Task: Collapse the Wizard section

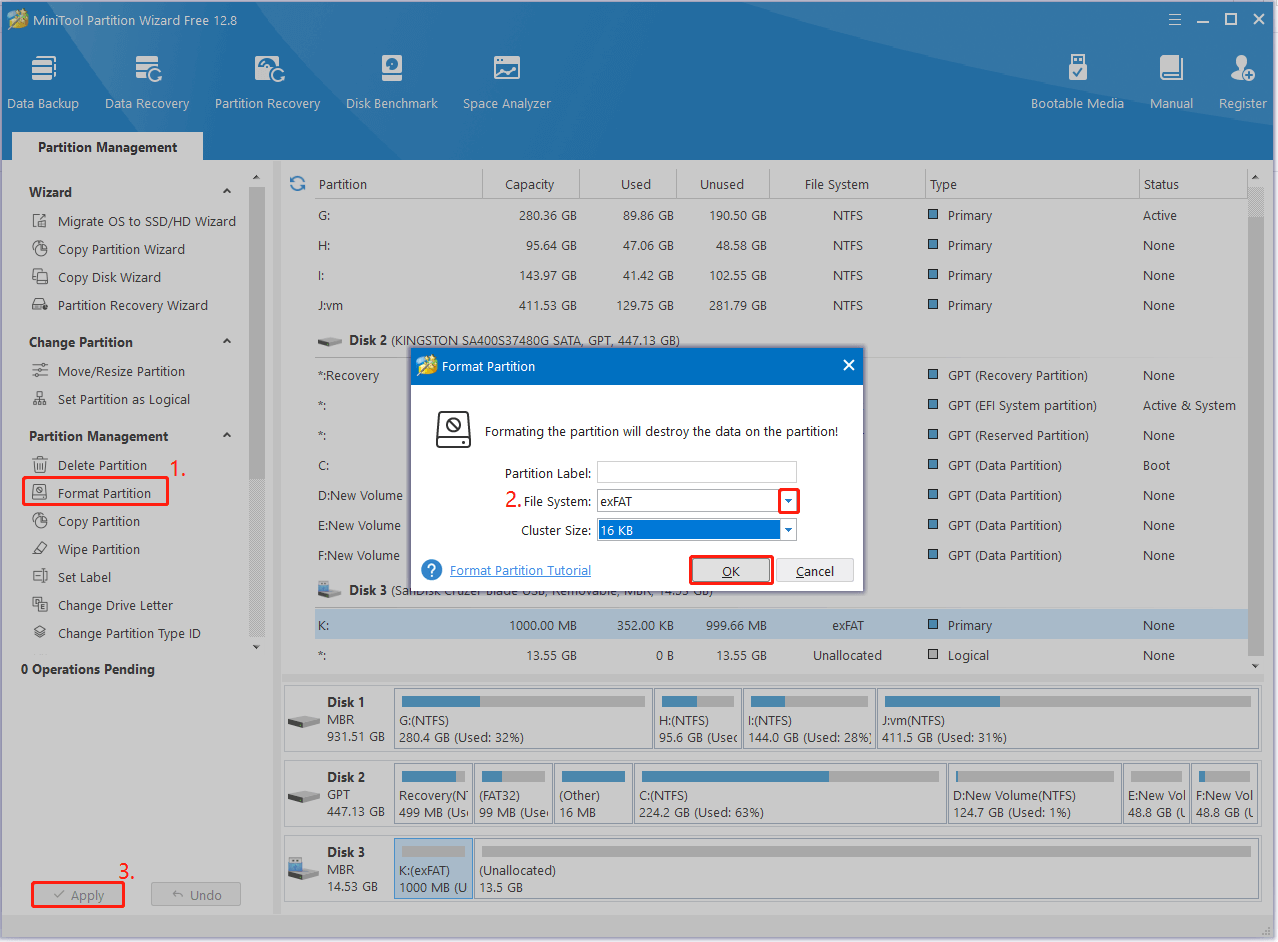Action: click(x=227, y=192)
